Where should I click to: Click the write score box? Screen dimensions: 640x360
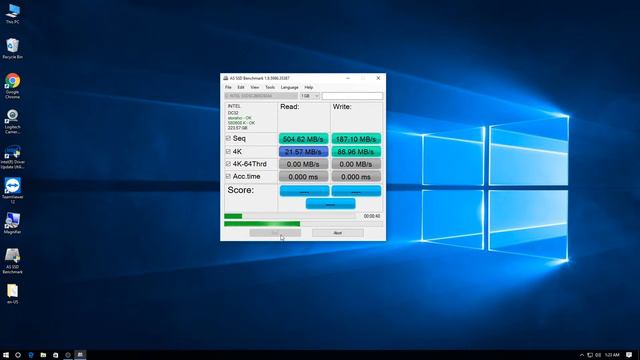356,191
